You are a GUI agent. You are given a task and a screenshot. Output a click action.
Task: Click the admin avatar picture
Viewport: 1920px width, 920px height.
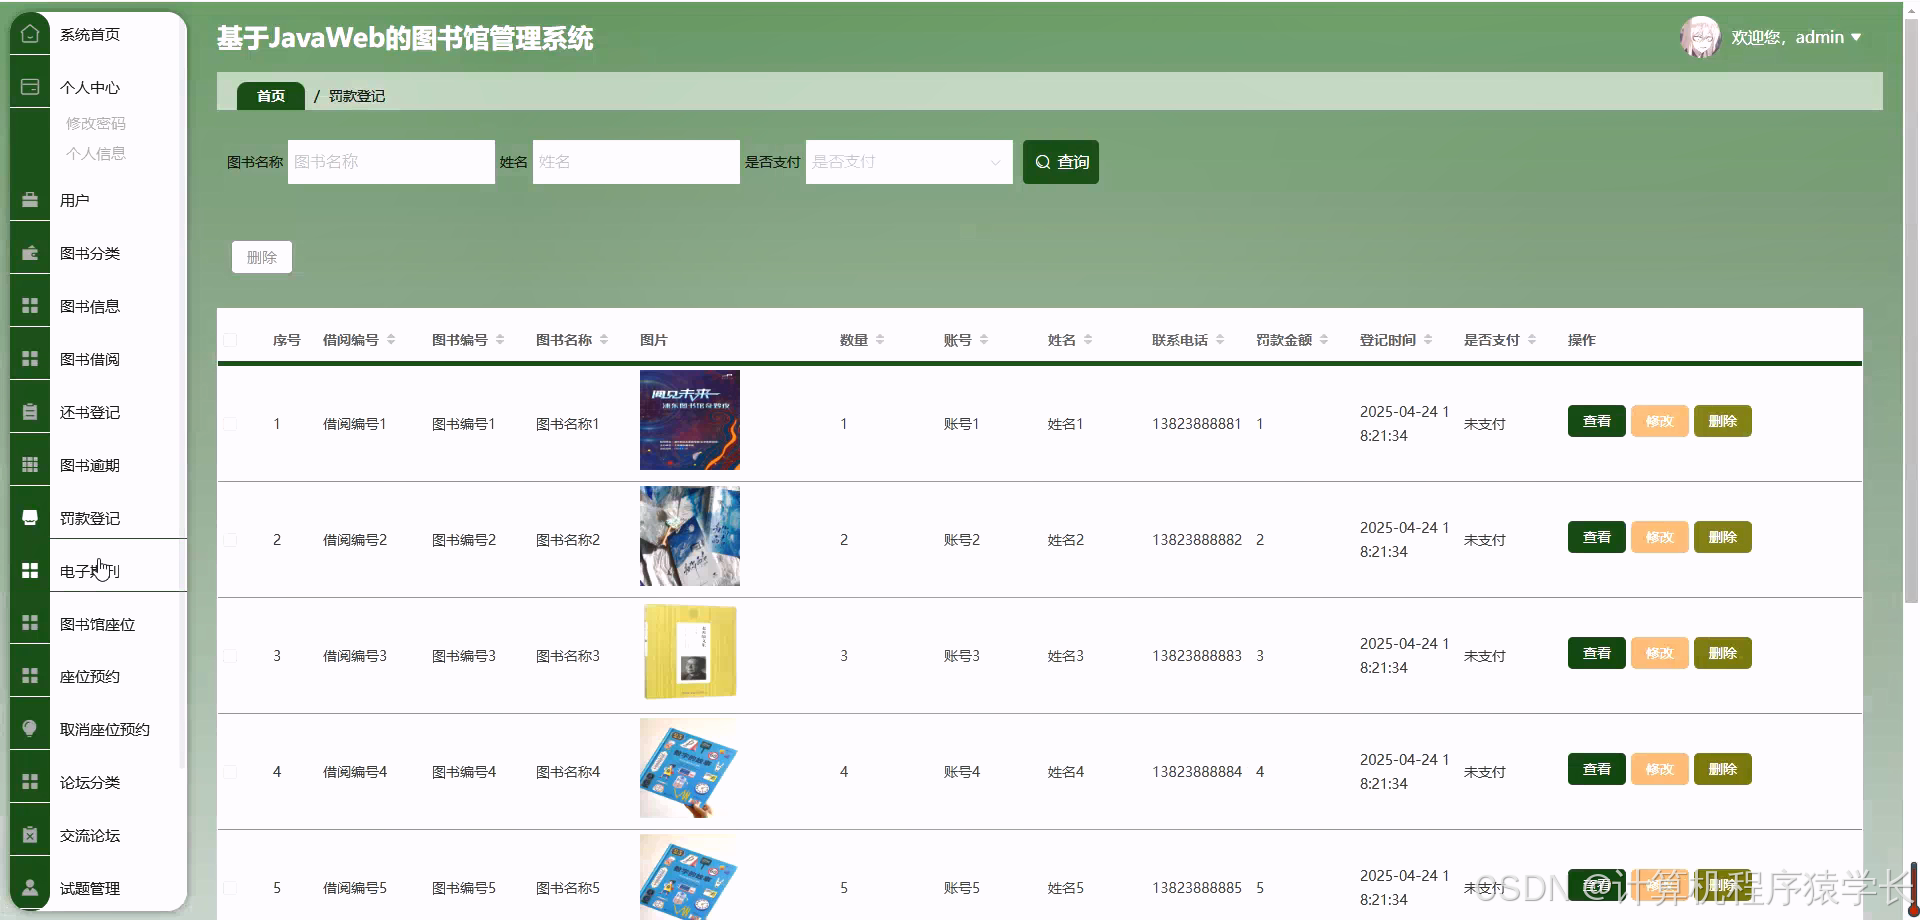[x=1700, y=37]
